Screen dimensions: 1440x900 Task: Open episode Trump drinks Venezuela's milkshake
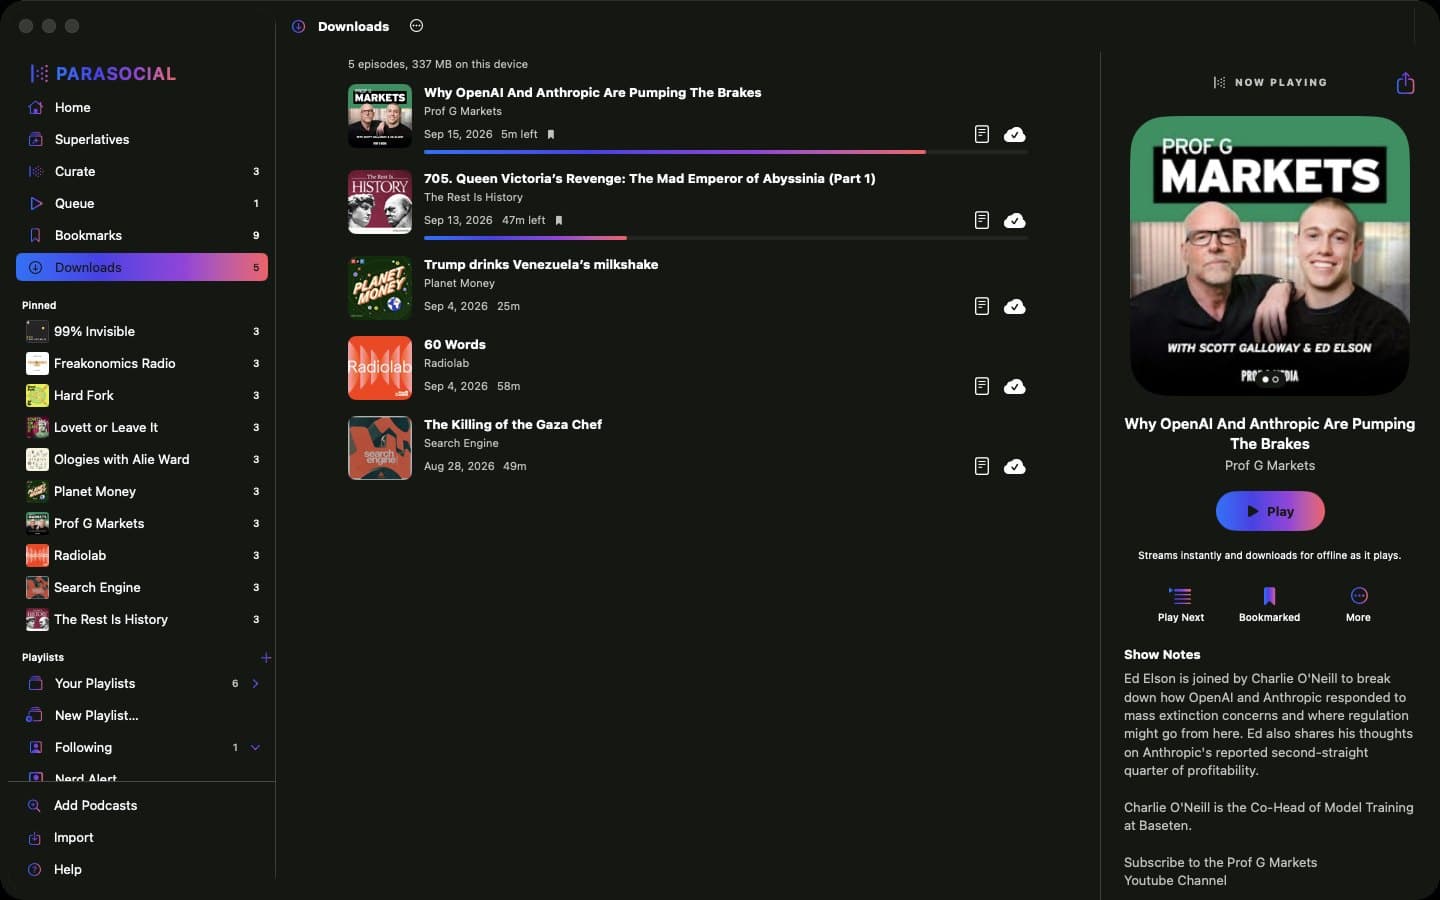point(541,264)
